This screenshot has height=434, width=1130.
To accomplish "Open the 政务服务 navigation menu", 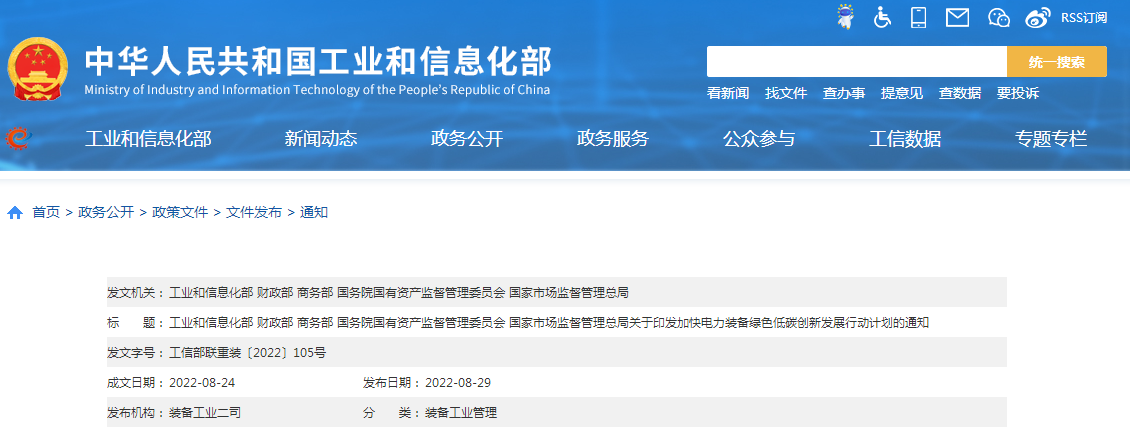I will [613, 138].
